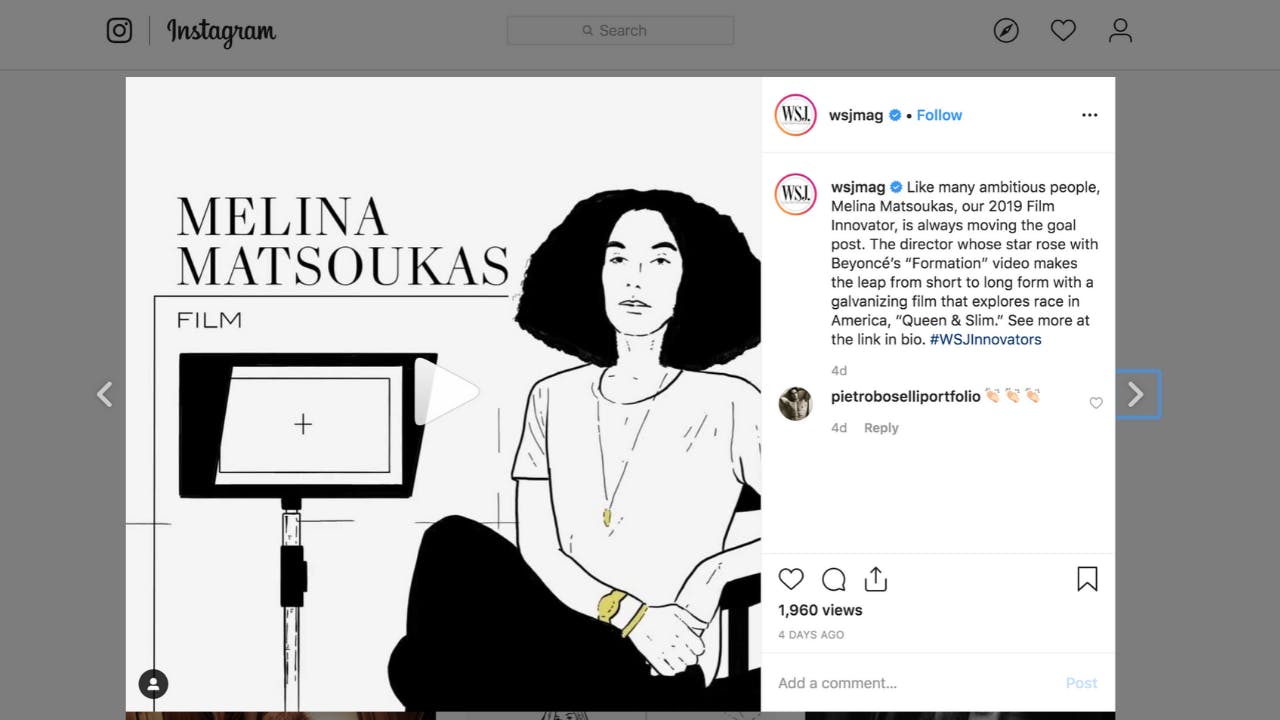Save the post with the bookmark icon
The height and width of the screenshot is (720, 1280).
coord(1087,579)
